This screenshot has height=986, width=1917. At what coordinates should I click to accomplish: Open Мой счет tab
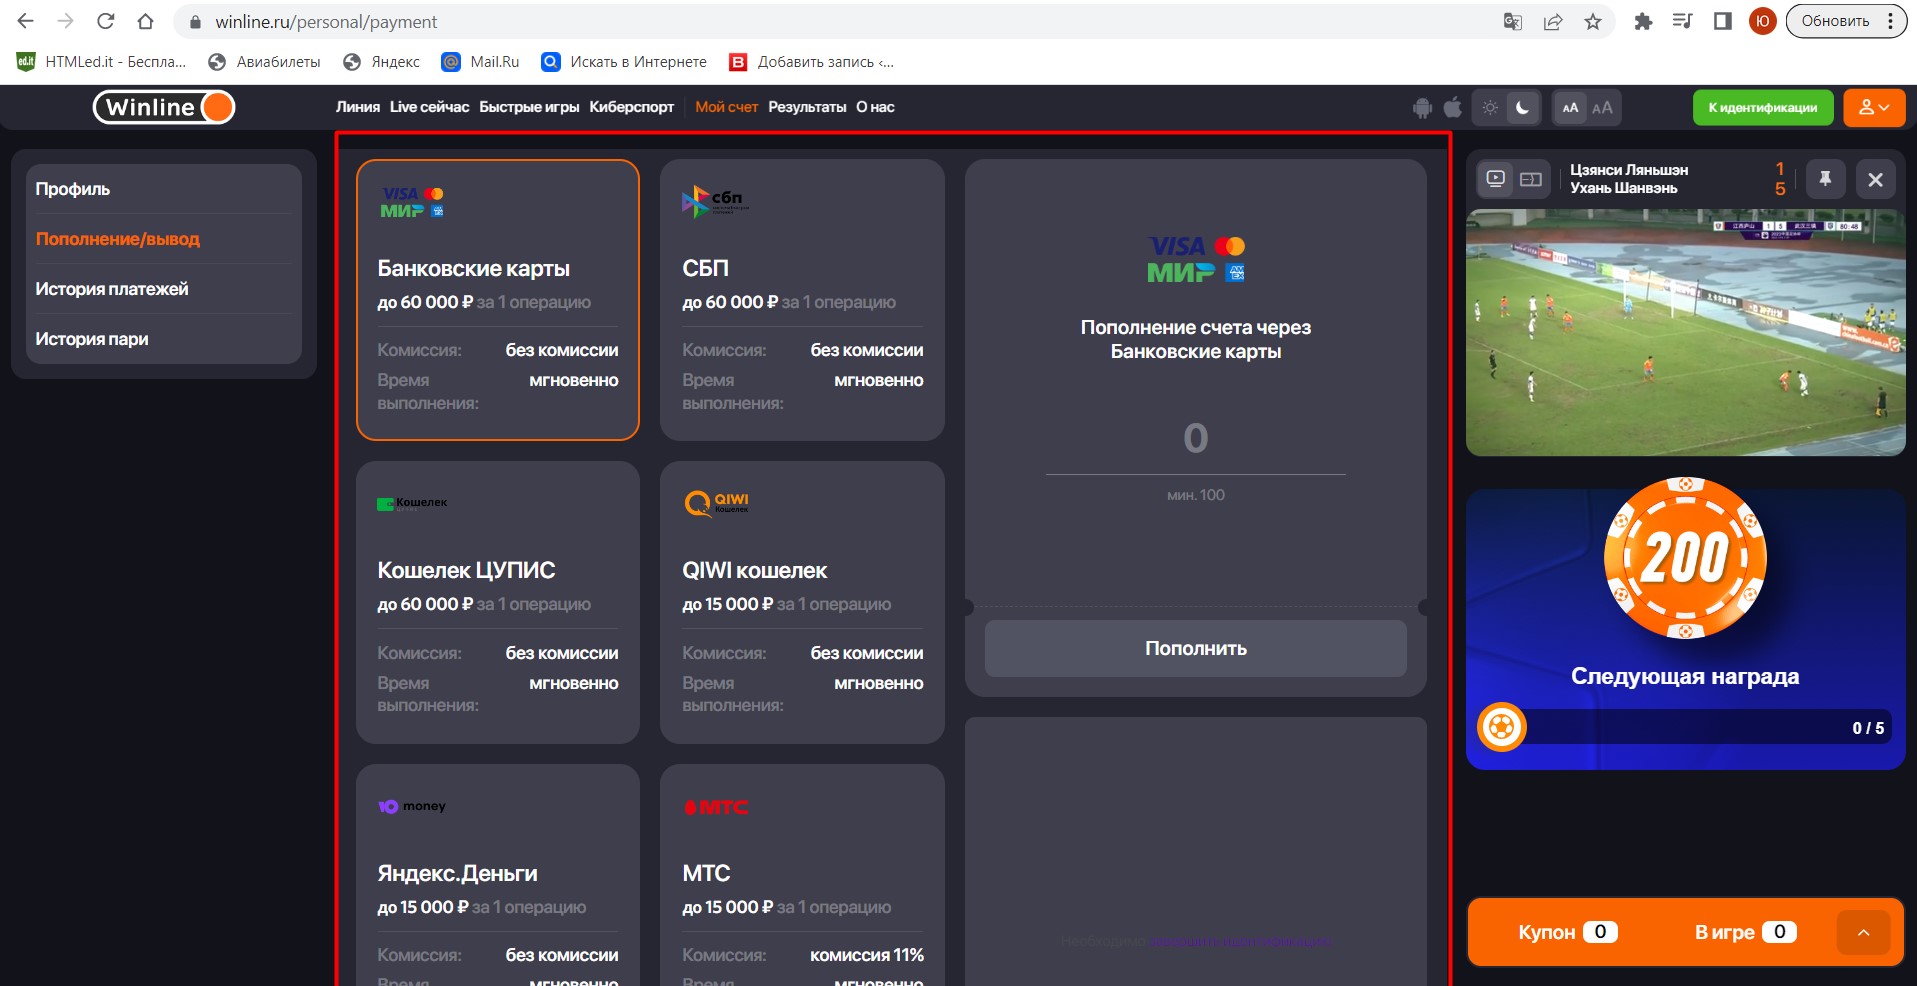(x=726, y=107)
